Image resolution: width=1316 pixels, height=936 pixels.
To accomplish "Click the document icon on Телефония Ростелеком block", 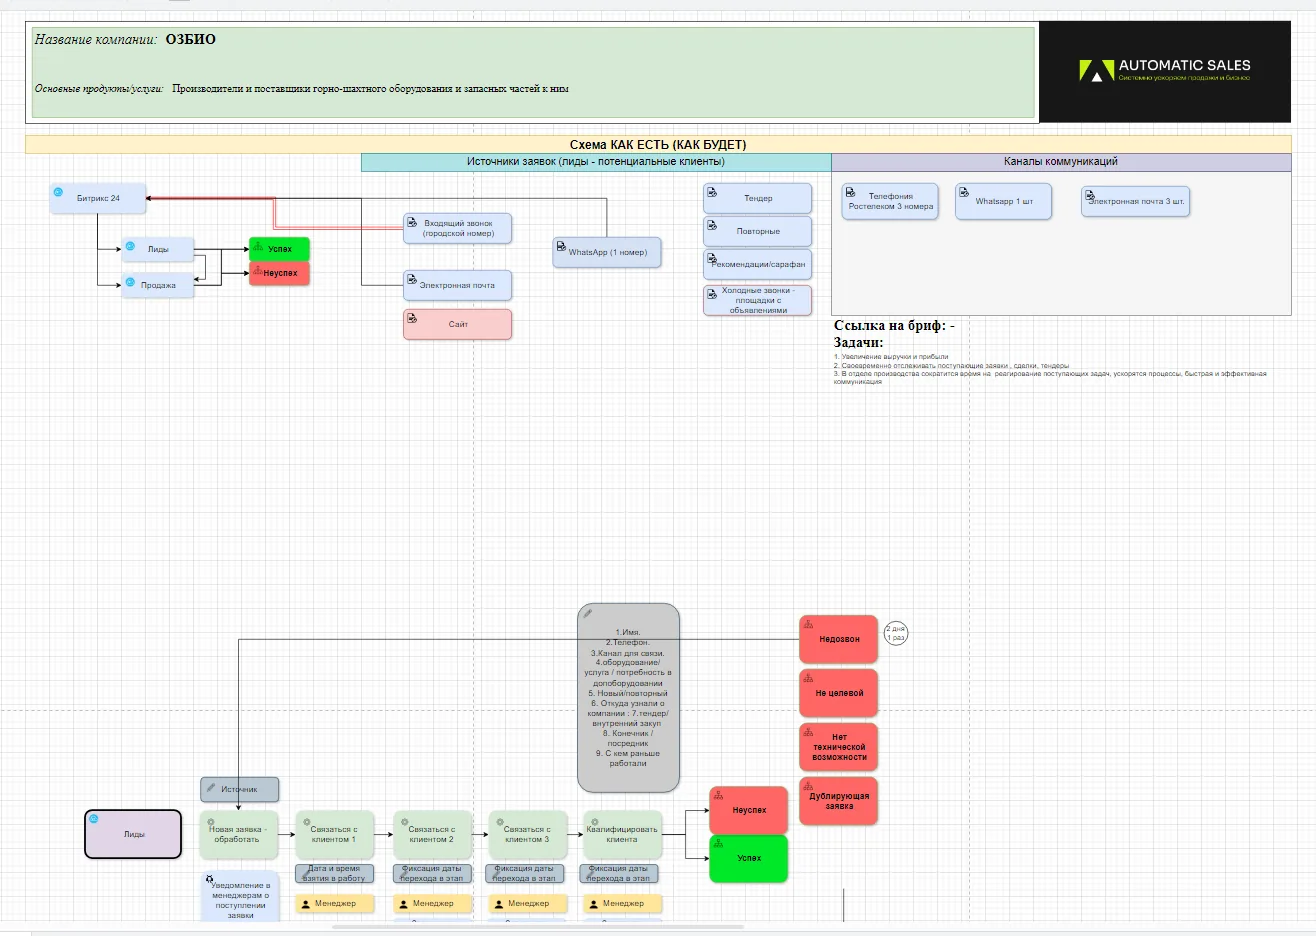I will pyautogui.click(x=850, y=192).
